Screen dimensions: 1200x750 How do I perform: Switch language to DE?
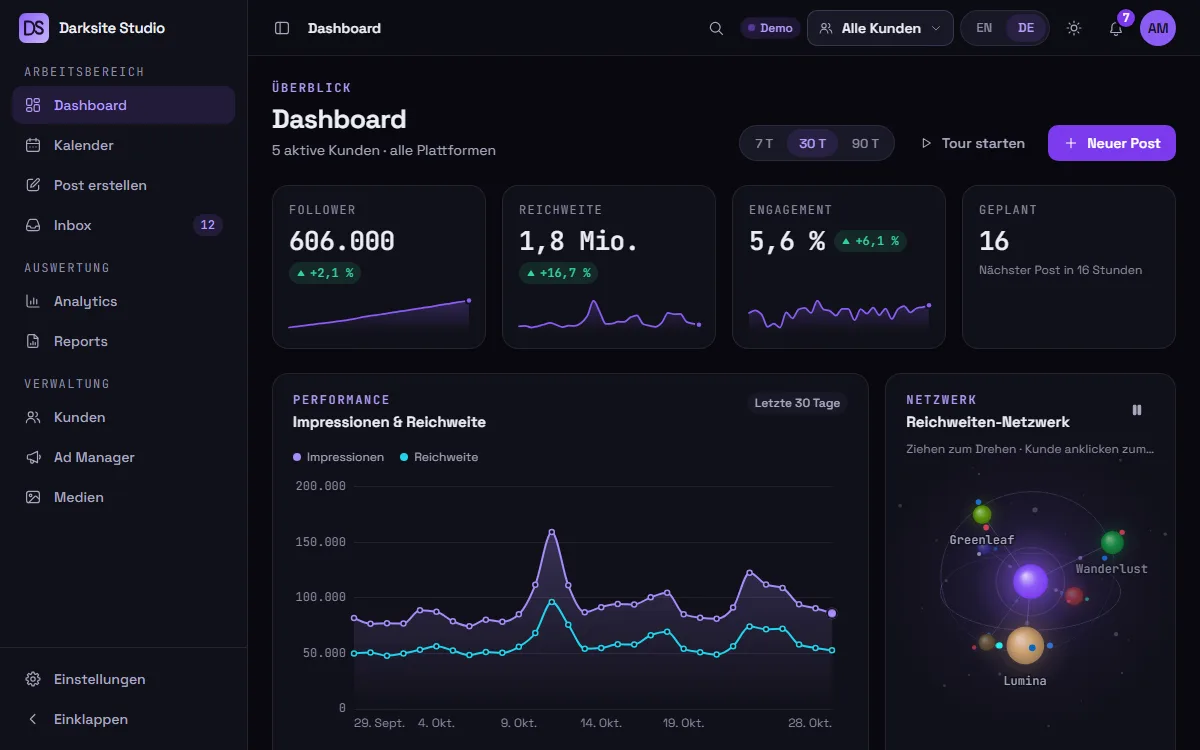tap(1026, 28)
